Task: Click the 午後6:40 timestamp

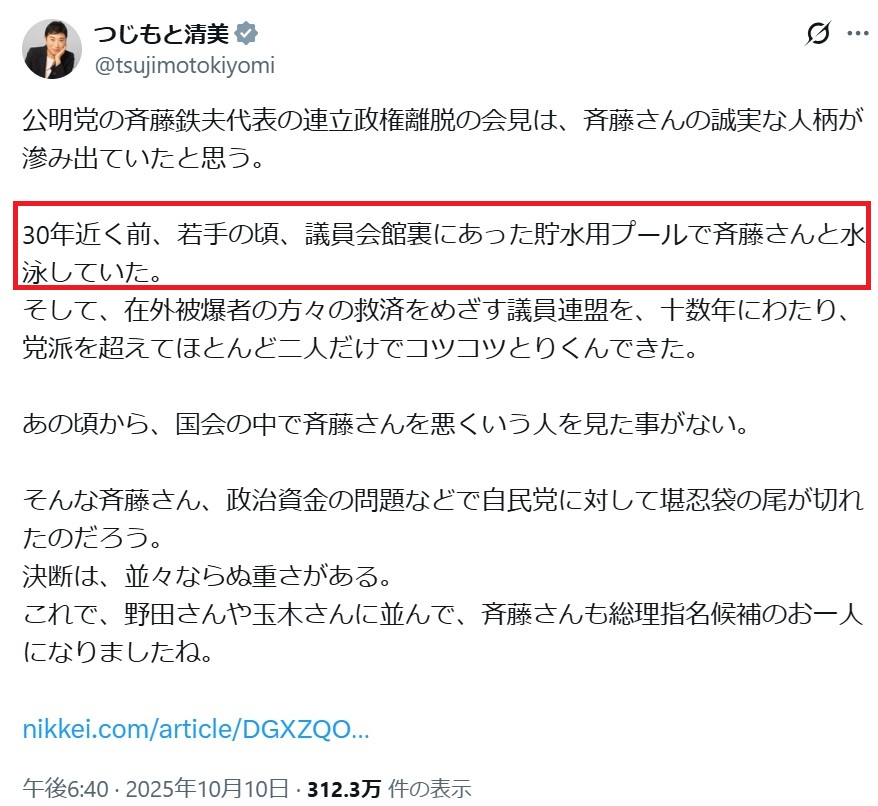Action: (x=66, y=789)
